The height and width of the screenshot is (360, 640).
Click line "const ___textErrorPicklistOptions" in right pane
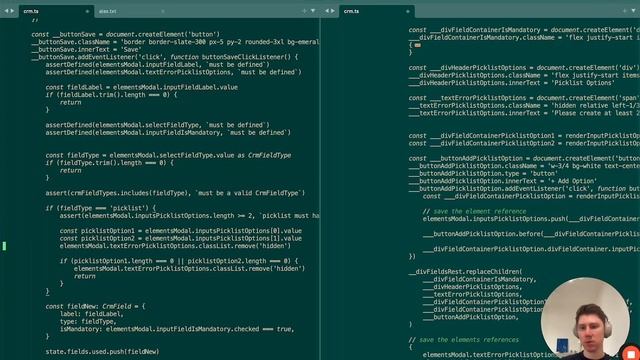[x=524, y=98]
